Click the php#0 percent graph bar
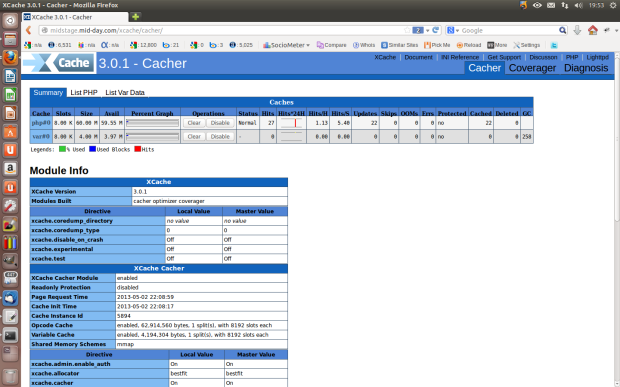The image size is (620, 387). point(152,123)
